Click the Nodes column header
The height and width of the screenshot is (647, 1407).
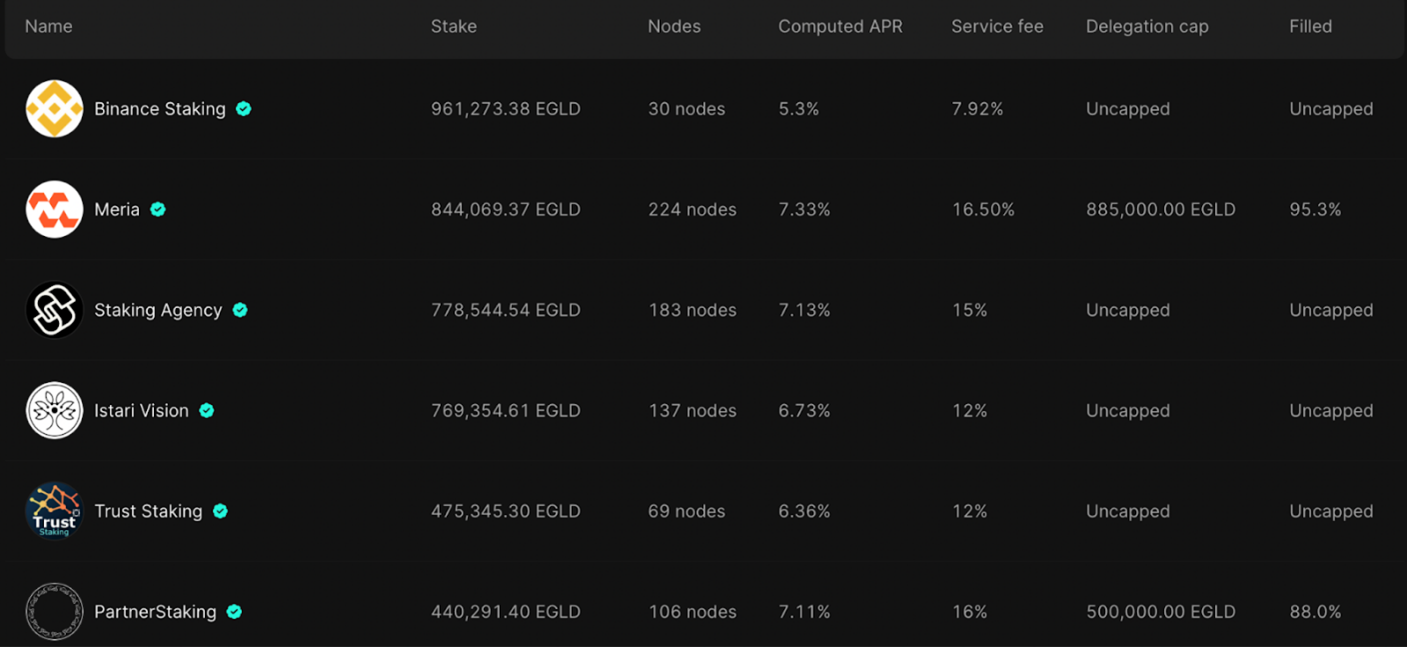(x=674, y=27)
